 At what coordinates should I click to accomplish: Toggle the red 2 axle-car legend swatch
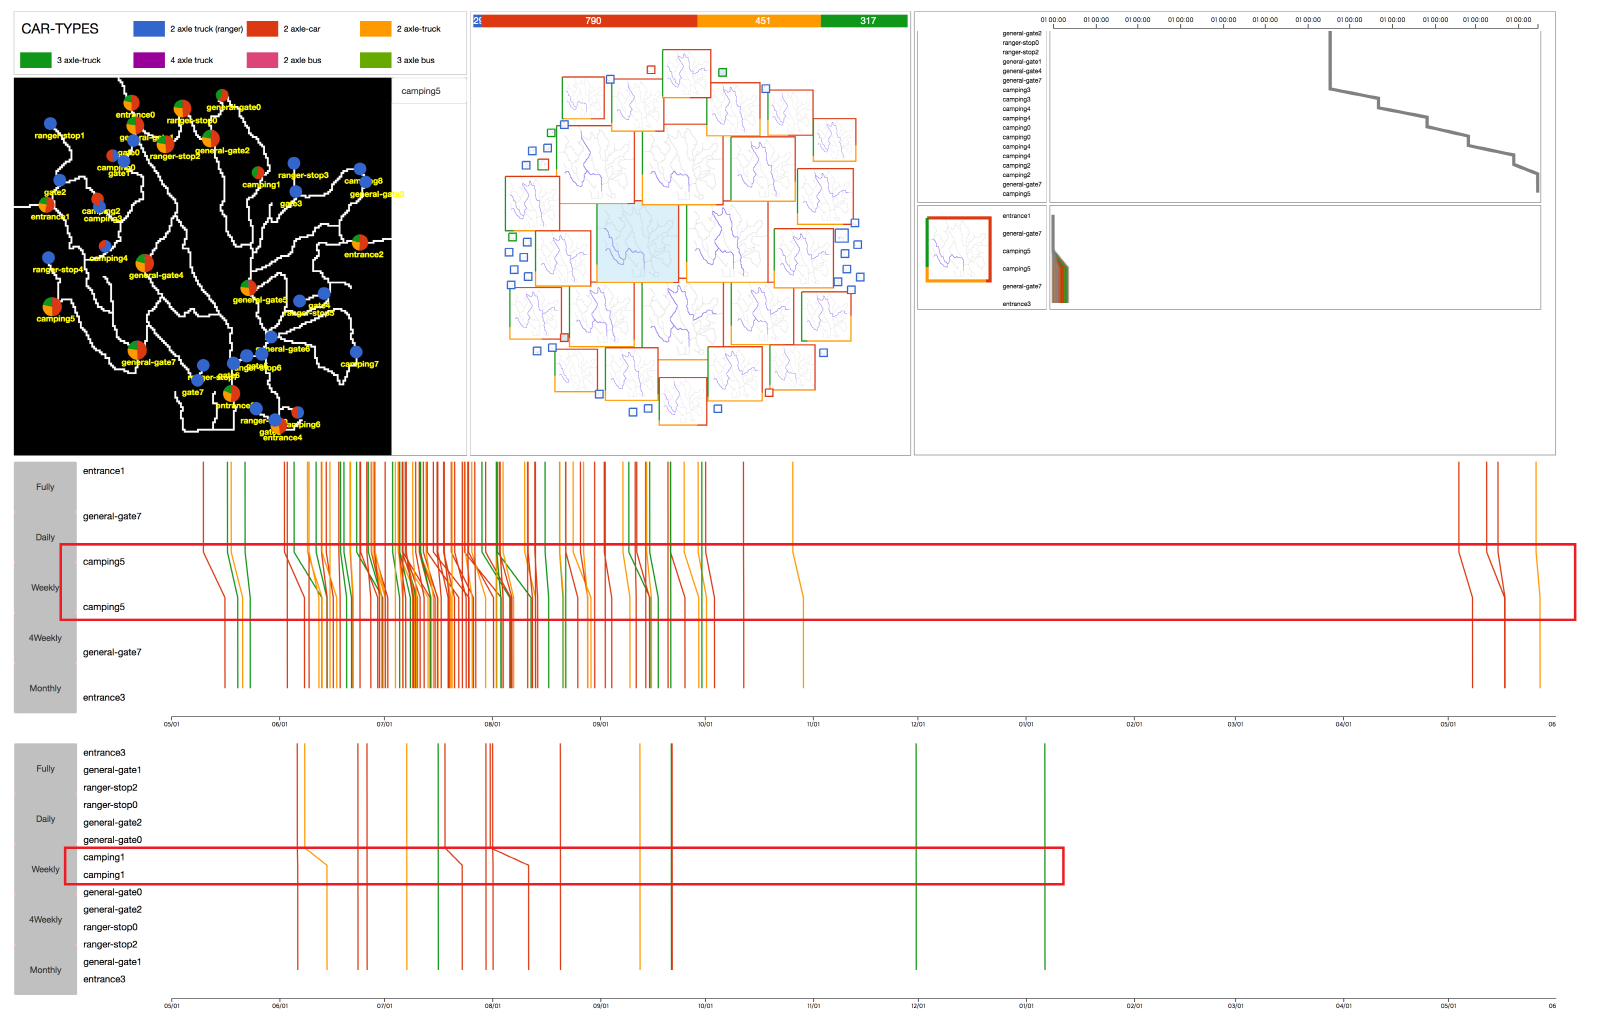coord(262,29)
